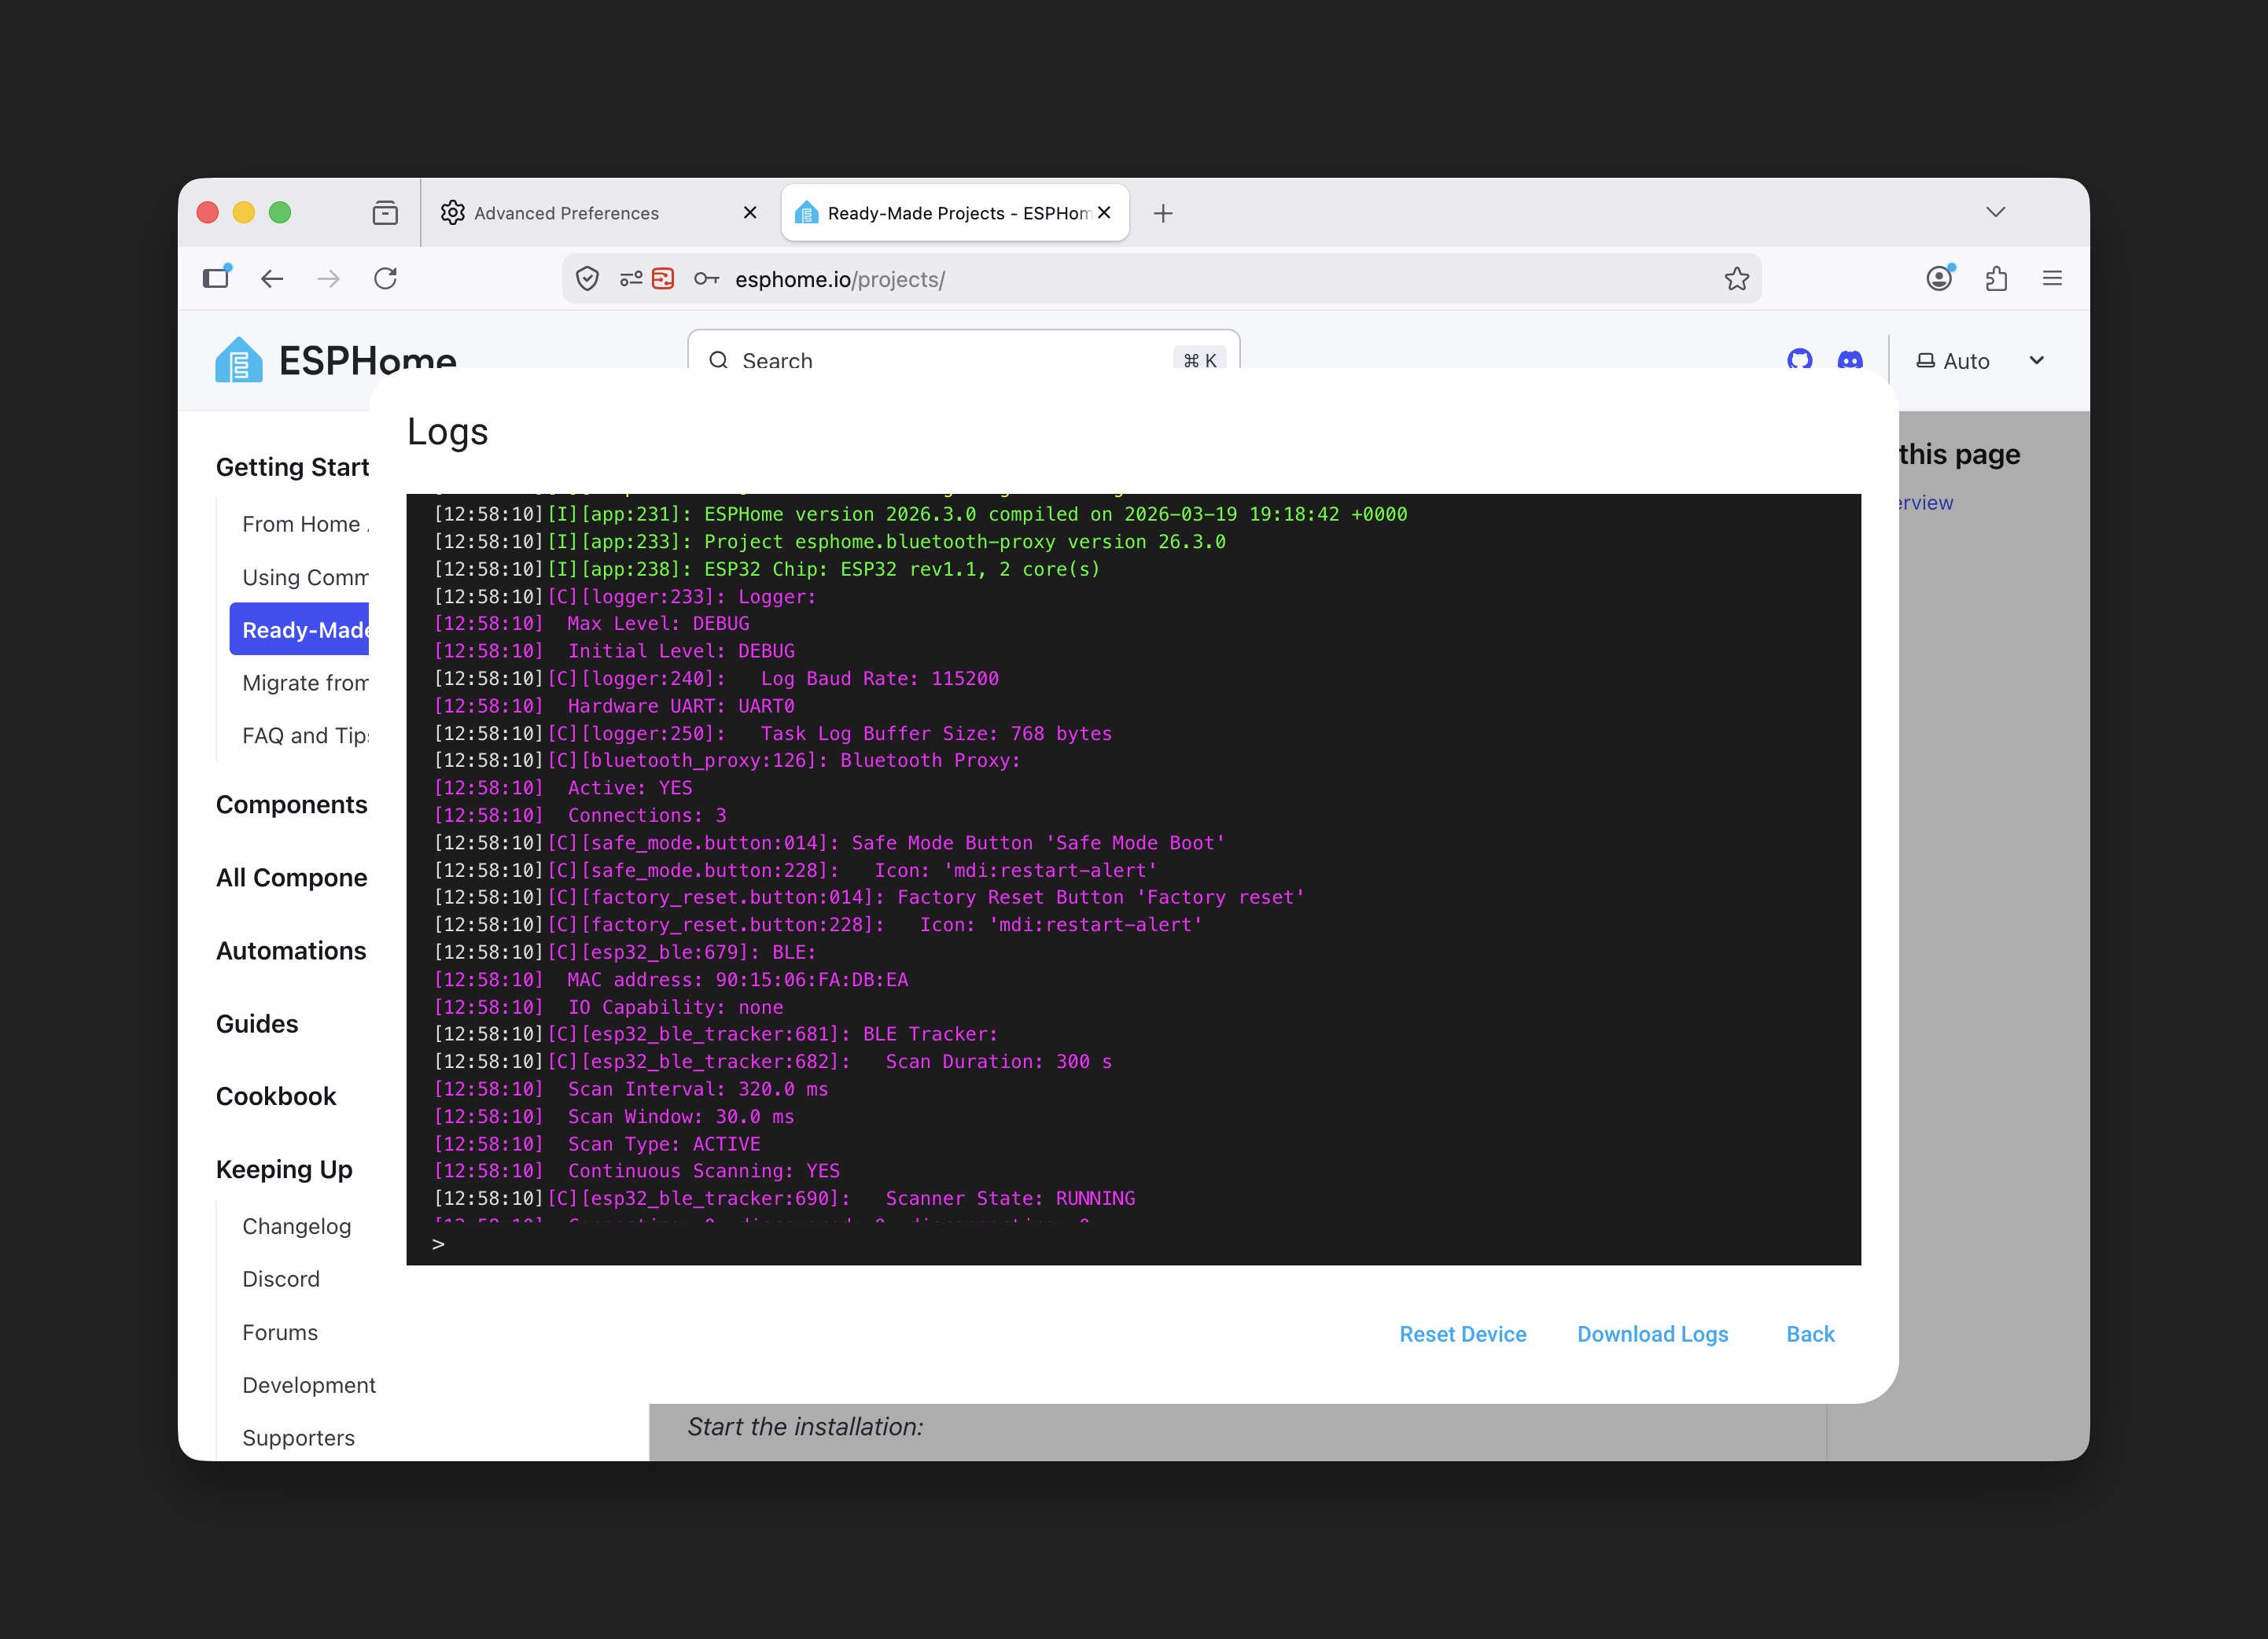Screen dimensions: 2268x1639
Task: Open the Firefox View tab icon
Action: point(385,213)
